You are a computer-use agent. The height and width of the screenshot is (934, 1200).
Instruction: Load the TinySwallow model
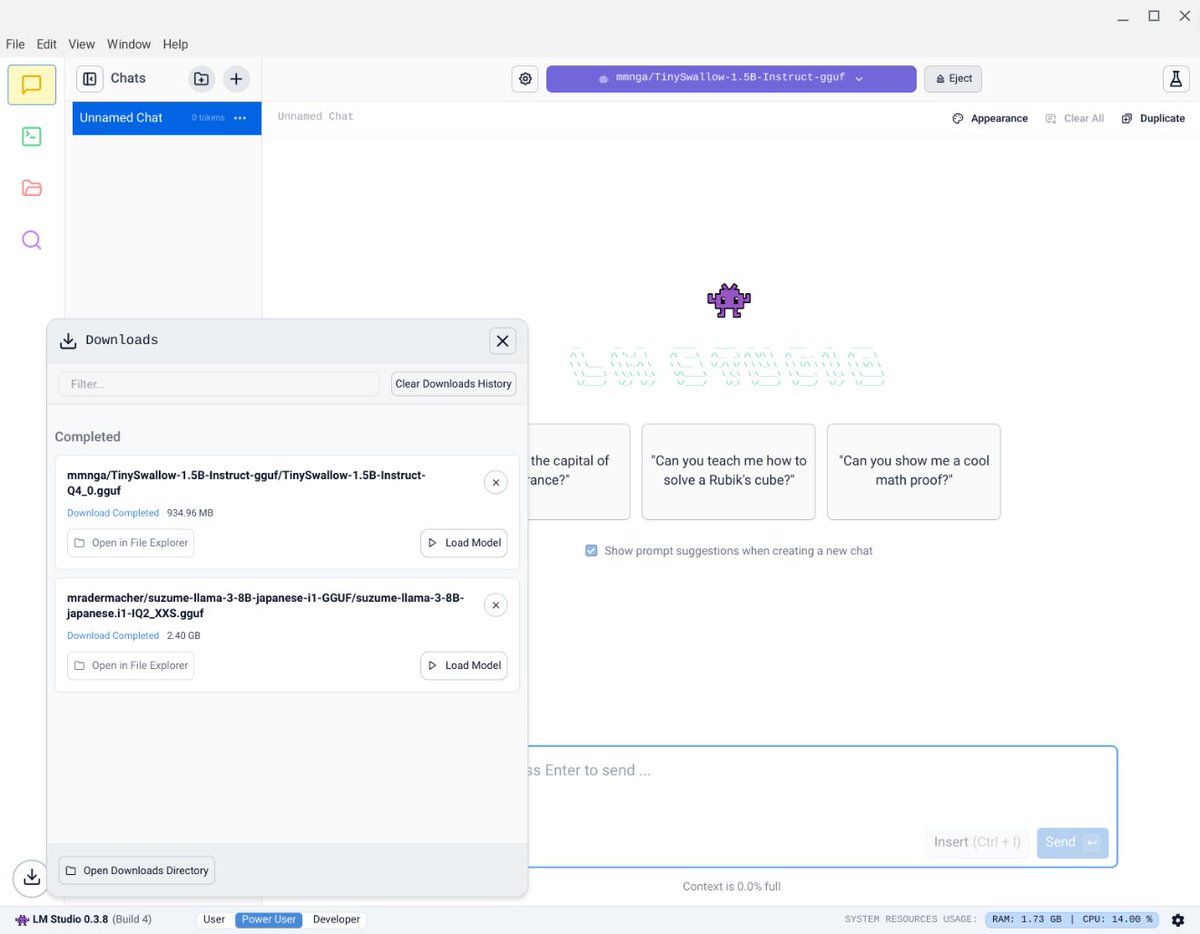point(464,543)
